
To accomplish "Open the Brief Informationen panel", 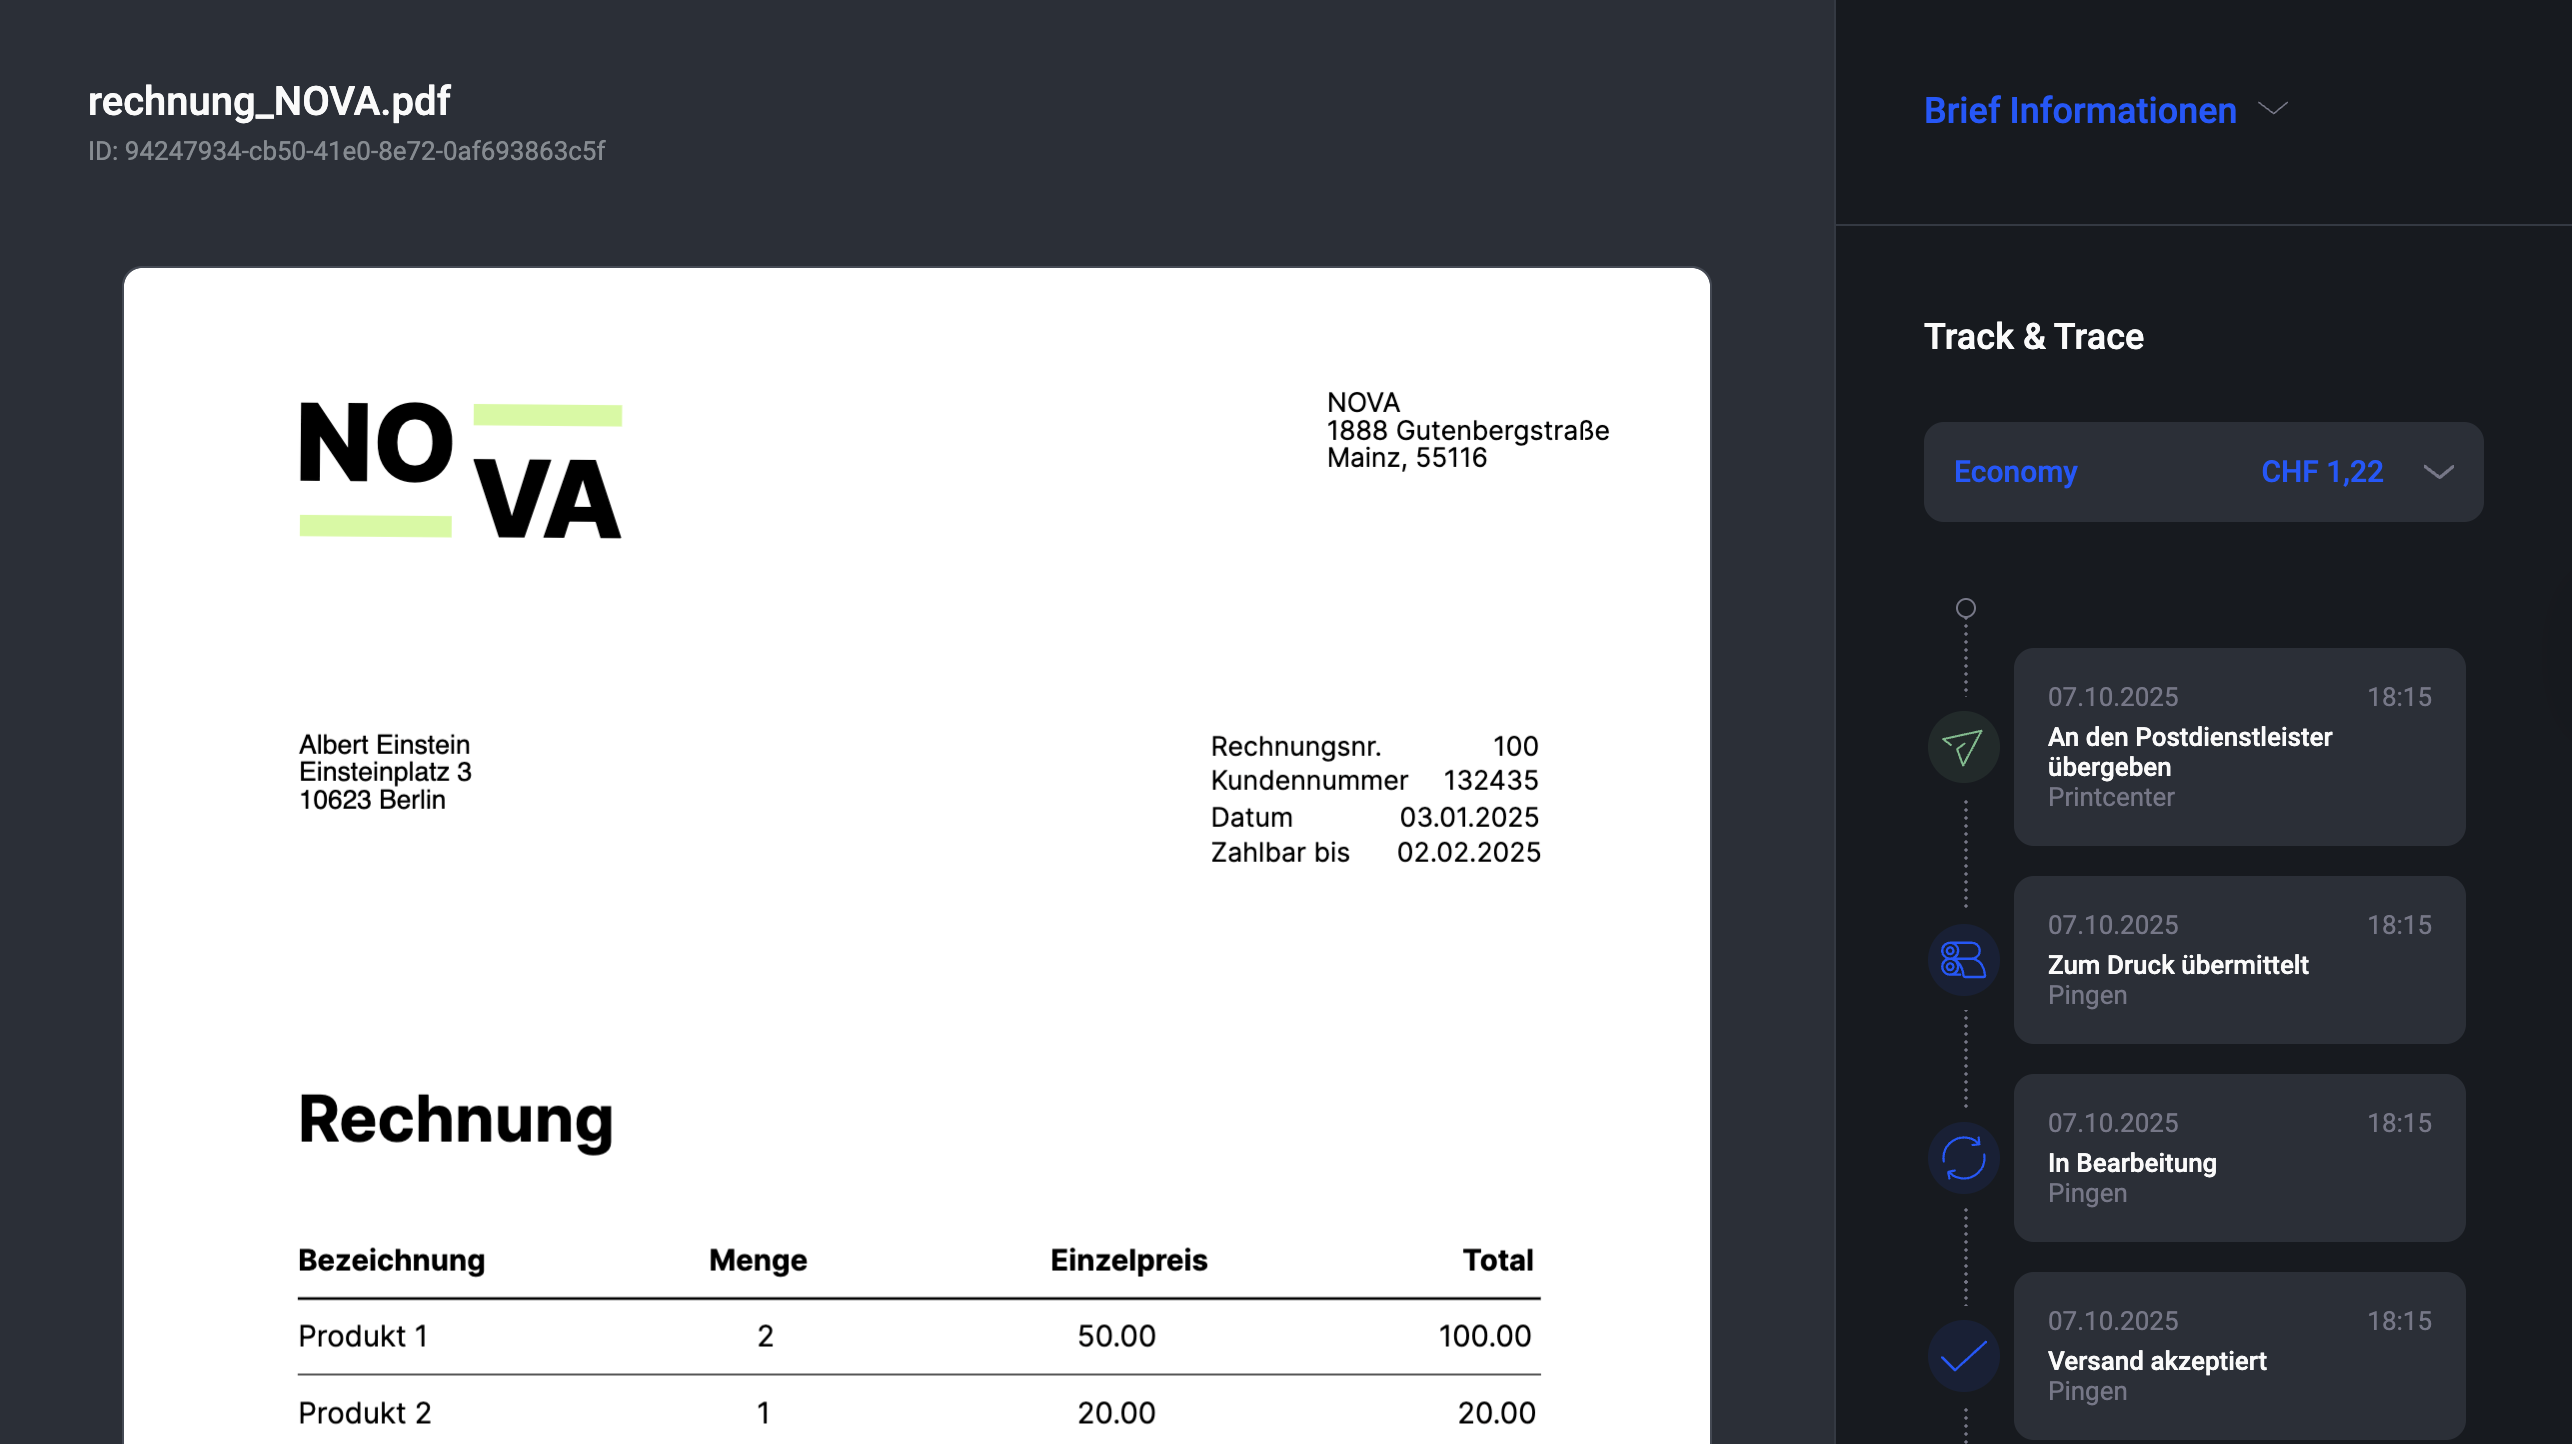I will [x=2080, y=110].
